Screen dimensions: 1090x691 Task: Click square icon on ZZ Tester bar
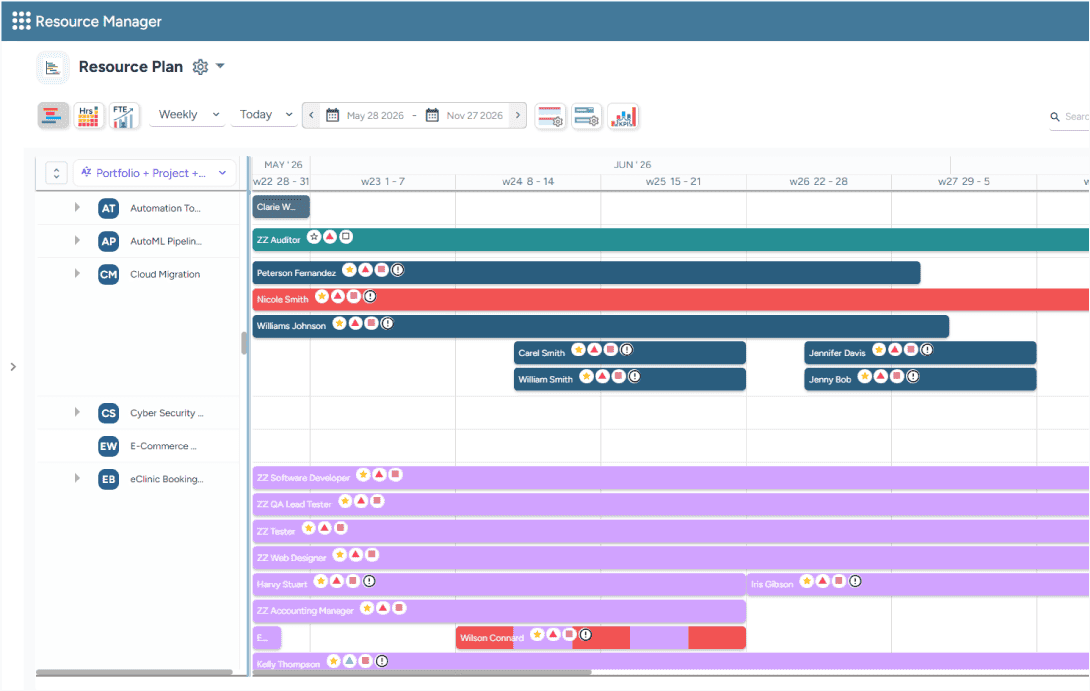click(341, 528)
